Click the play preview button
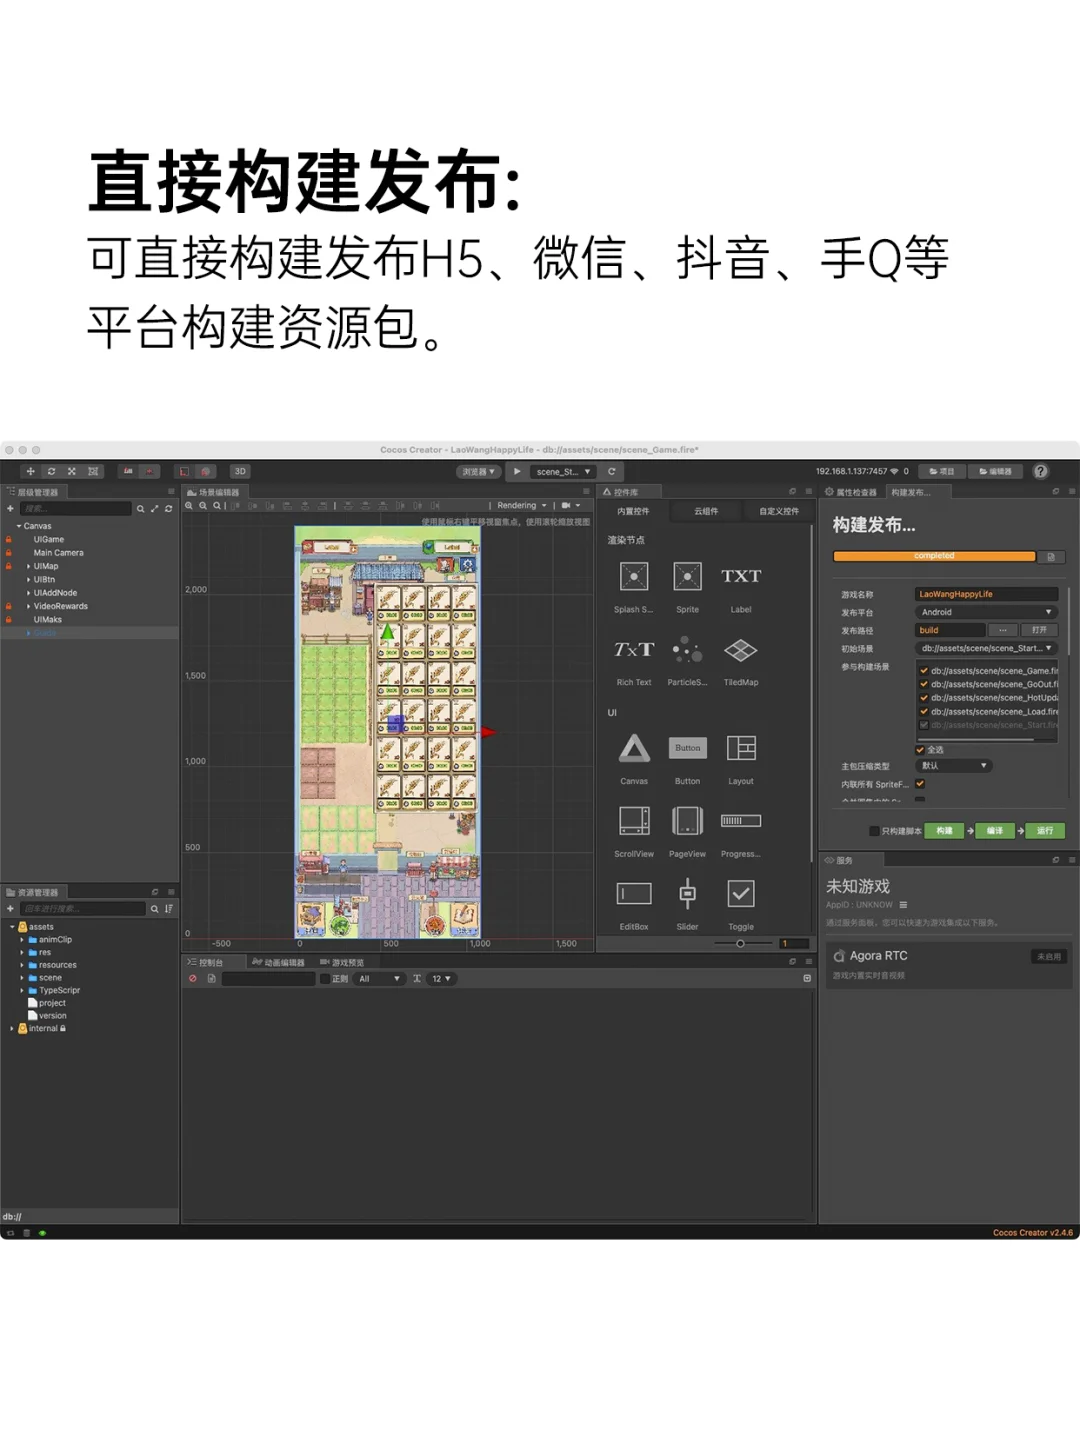This screenshot has height=1443, width=1080. (x=516, y=471)
